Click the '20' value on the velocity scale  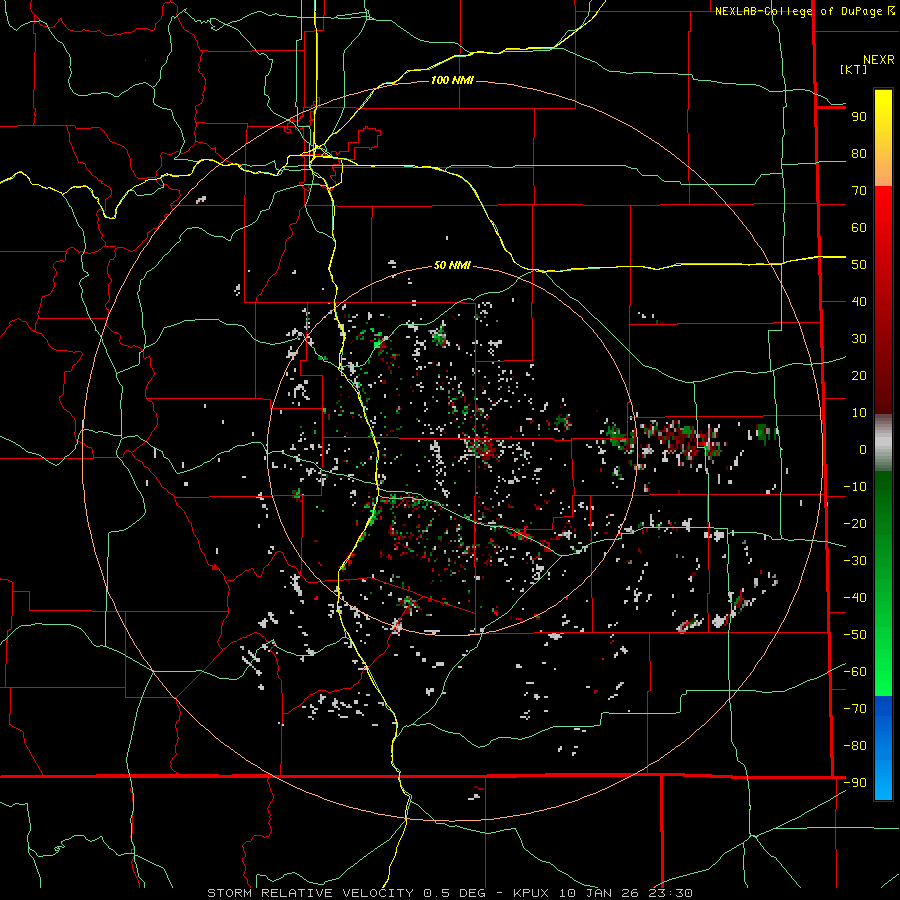tap(859, 376)
